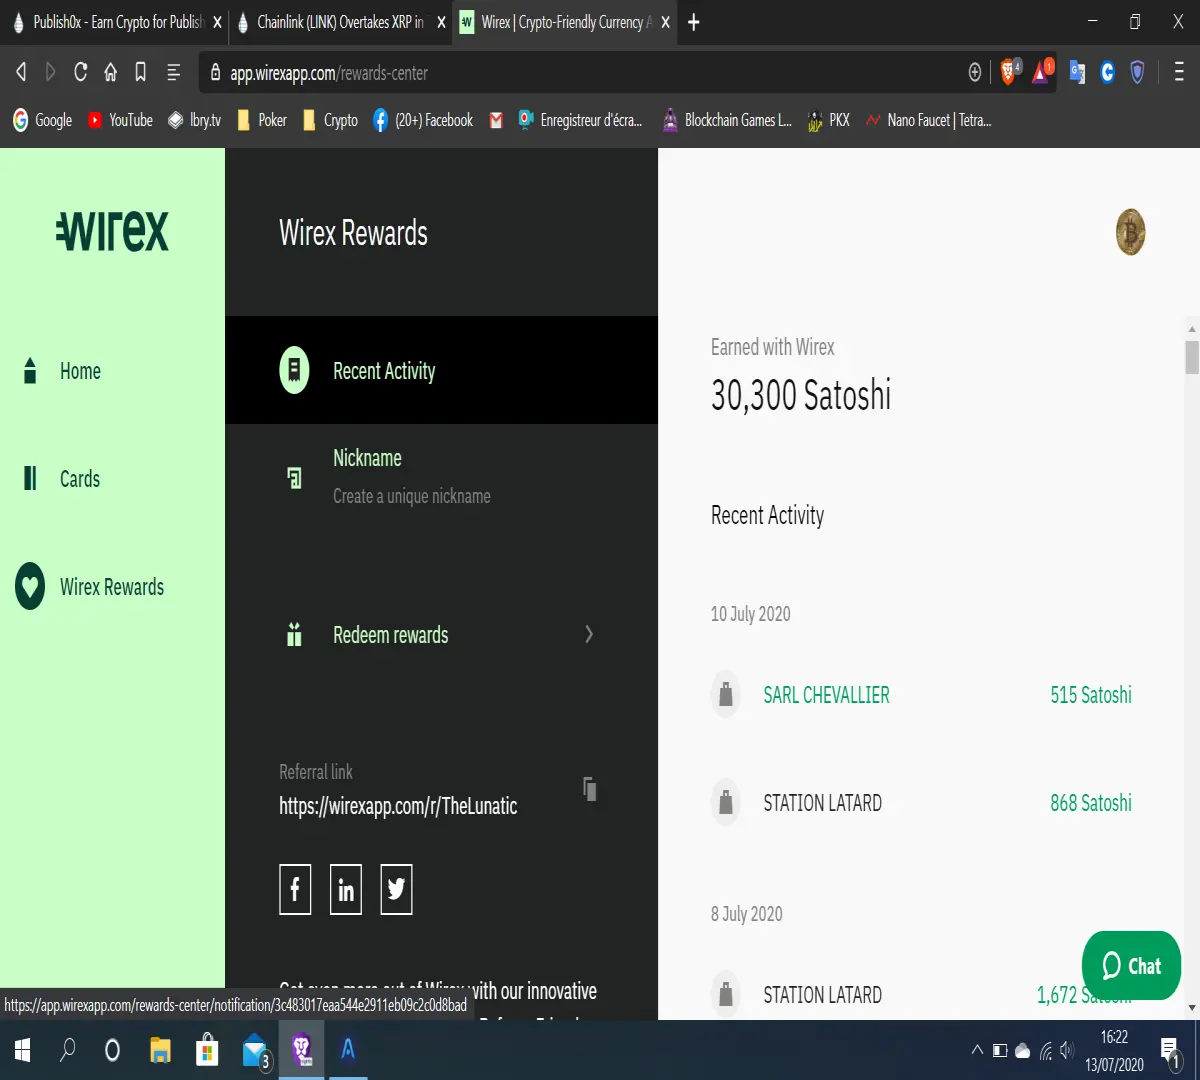Open Facebook bookmark
The height and width of the screenshot is (1080, 1200).
click(x=423, y=120)
